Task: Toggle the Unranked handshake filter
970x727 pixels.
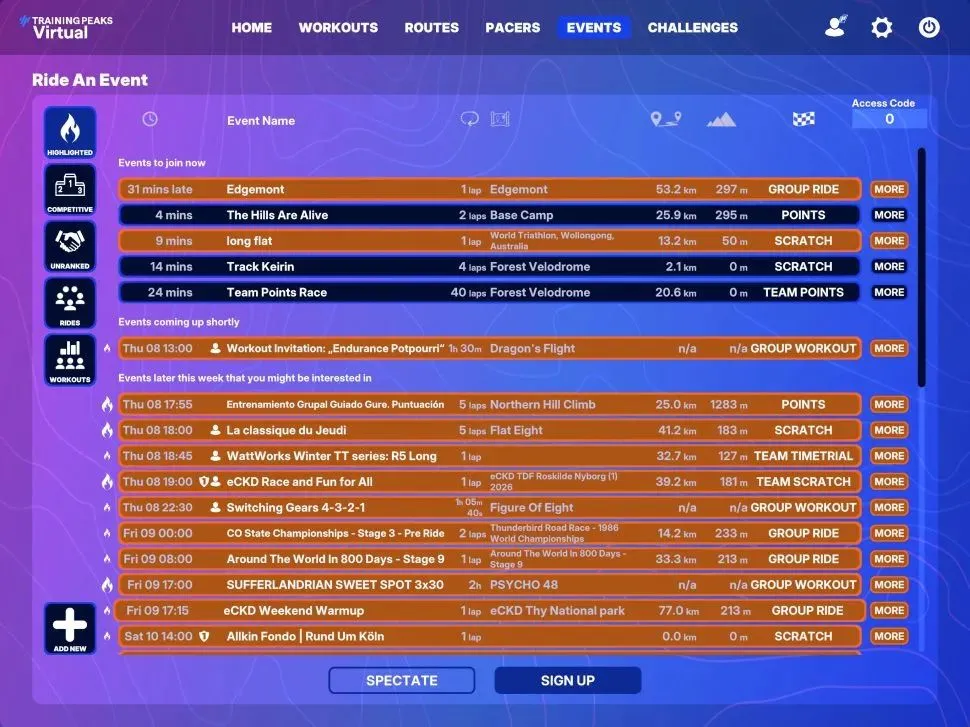Action: [x=70, y=247]
